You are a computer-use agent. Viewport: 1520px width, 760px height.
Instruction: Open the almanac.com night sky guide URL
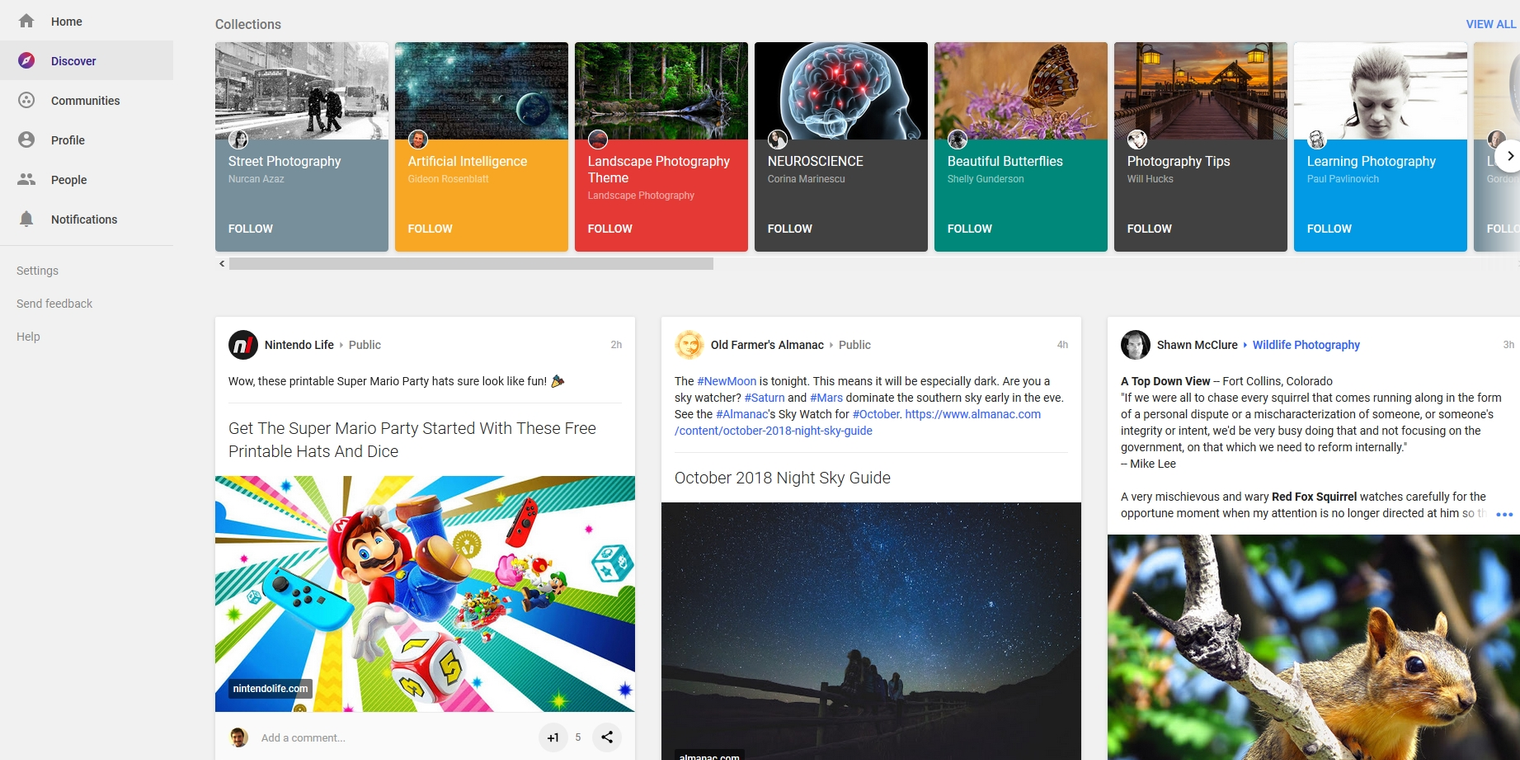click(x=857, y=422)
